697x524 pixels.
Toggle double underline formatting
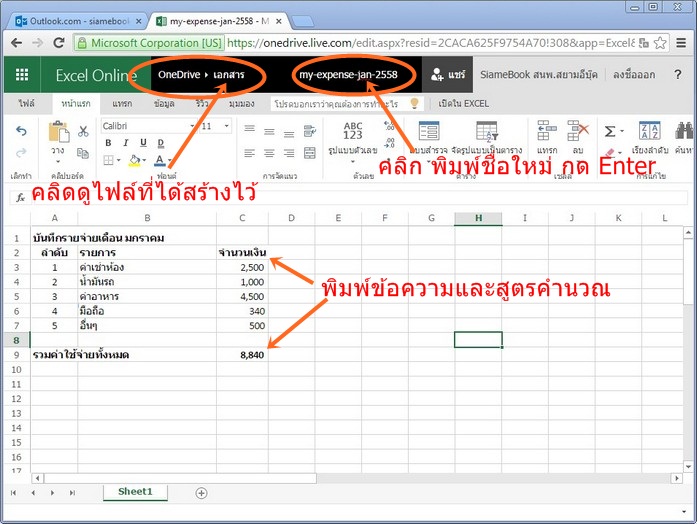(161, 143)
